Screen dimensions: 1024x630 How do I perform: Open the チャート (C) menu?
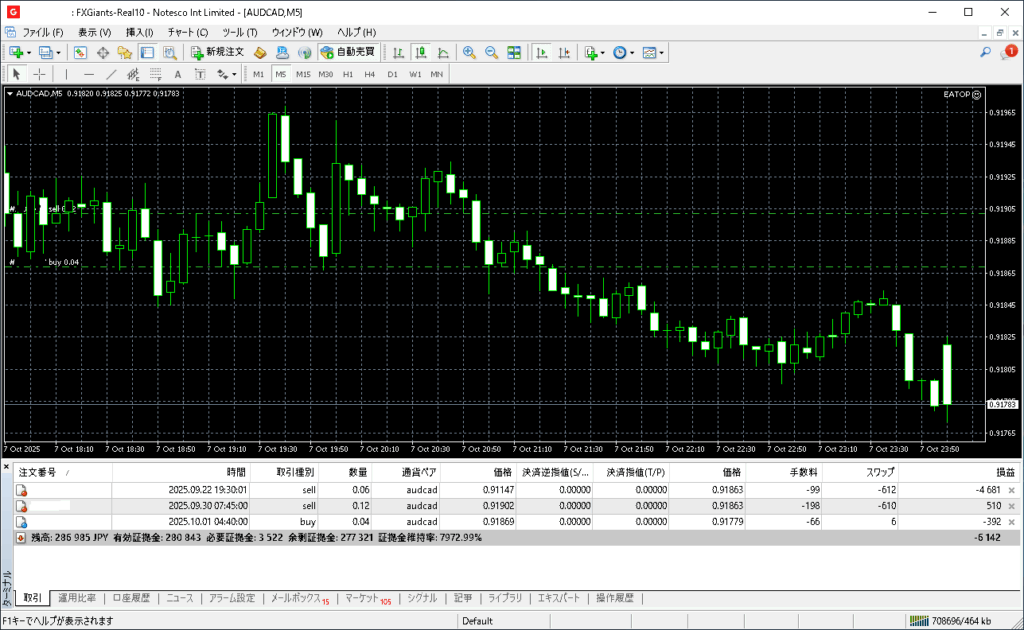point(187,32)
